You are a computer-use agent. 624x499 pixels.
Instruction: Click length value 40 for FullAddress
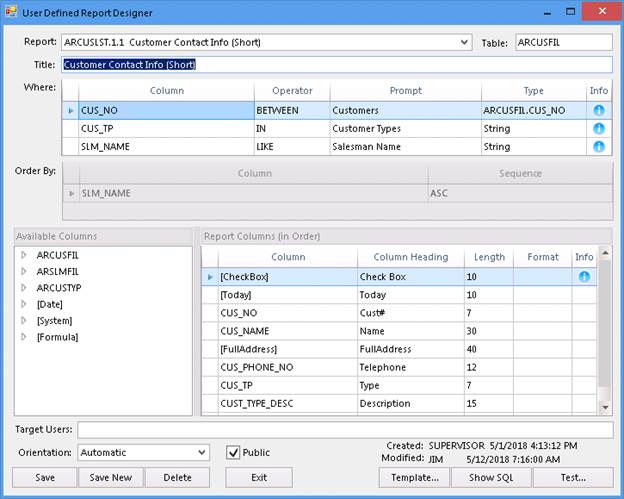click(489, 349)
